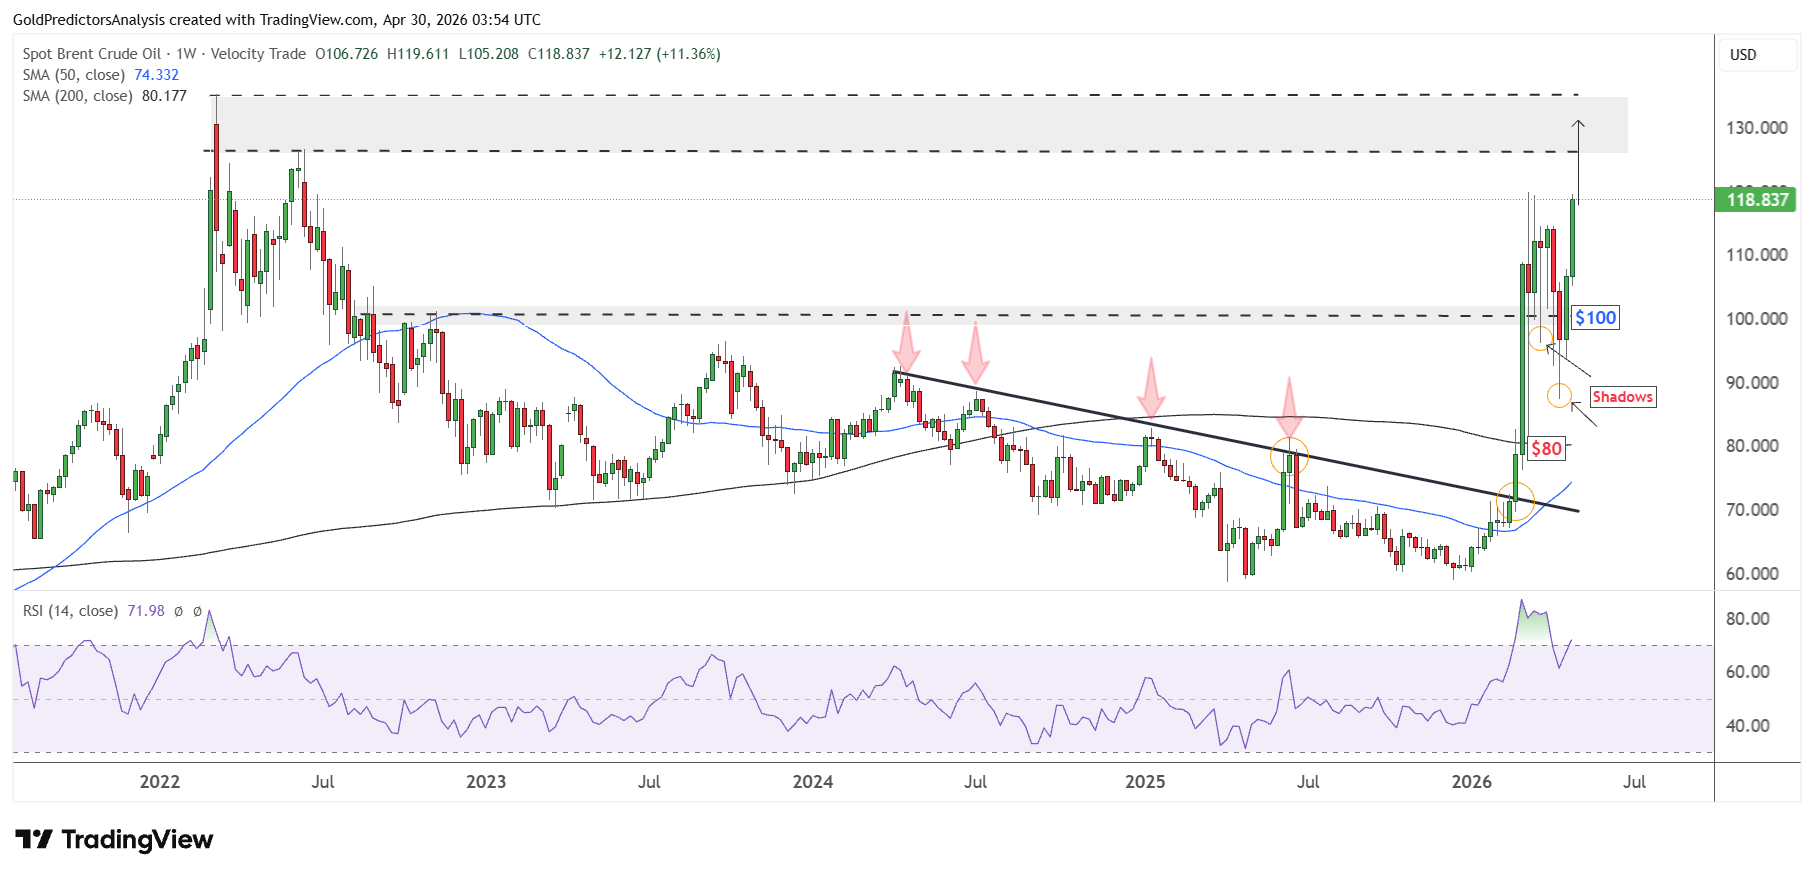Click the high value H119.611
1814x877 pixels.
point(418,54)
